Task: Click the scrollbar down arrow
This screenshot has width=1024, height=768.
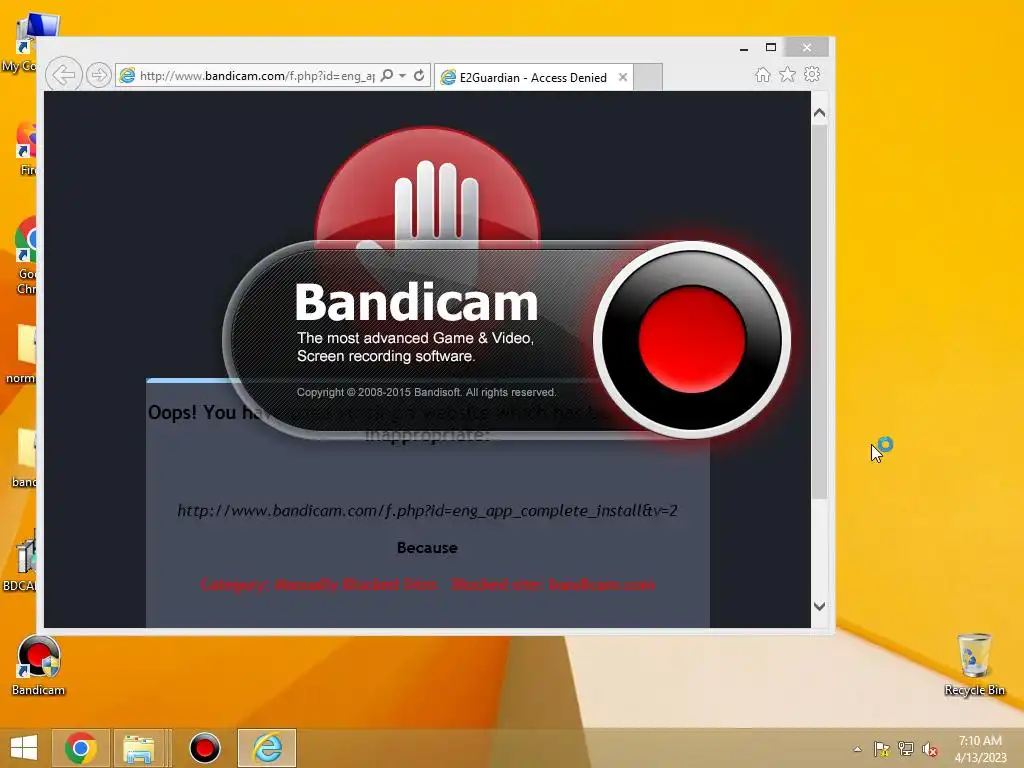Action: point(820,606)
